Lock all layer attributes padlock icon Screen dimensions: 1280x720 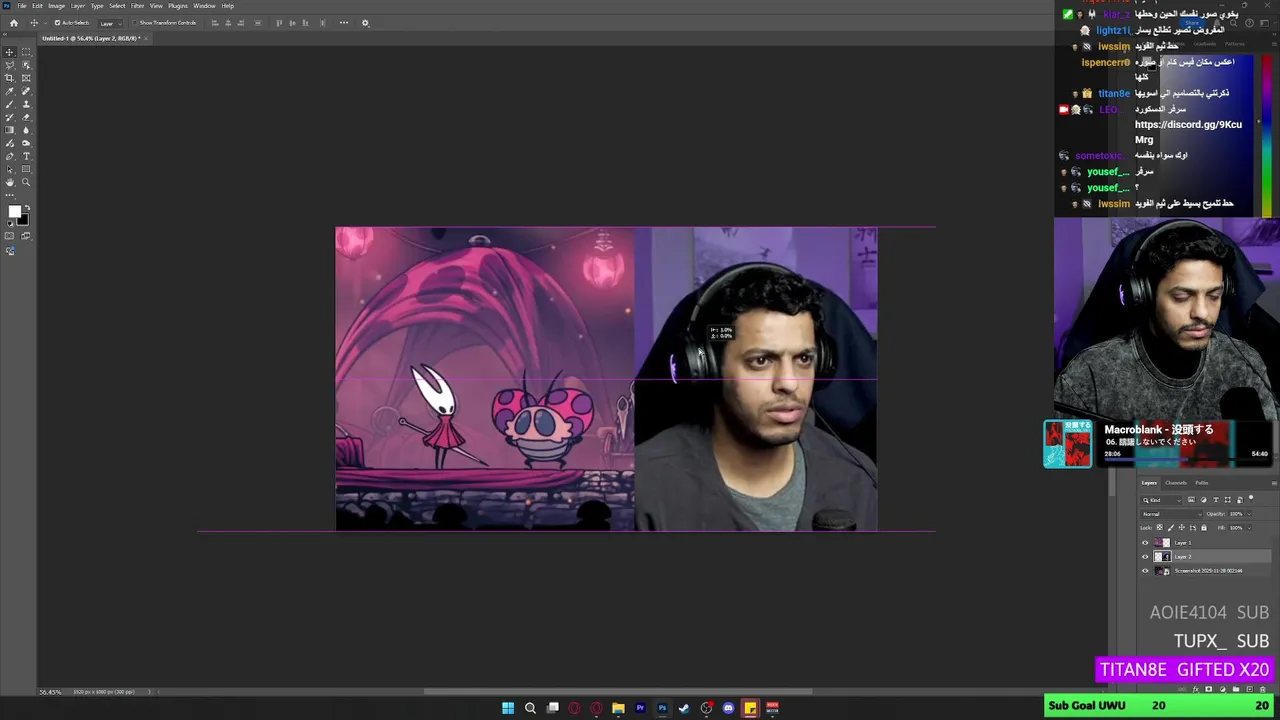click(1204, 527)
